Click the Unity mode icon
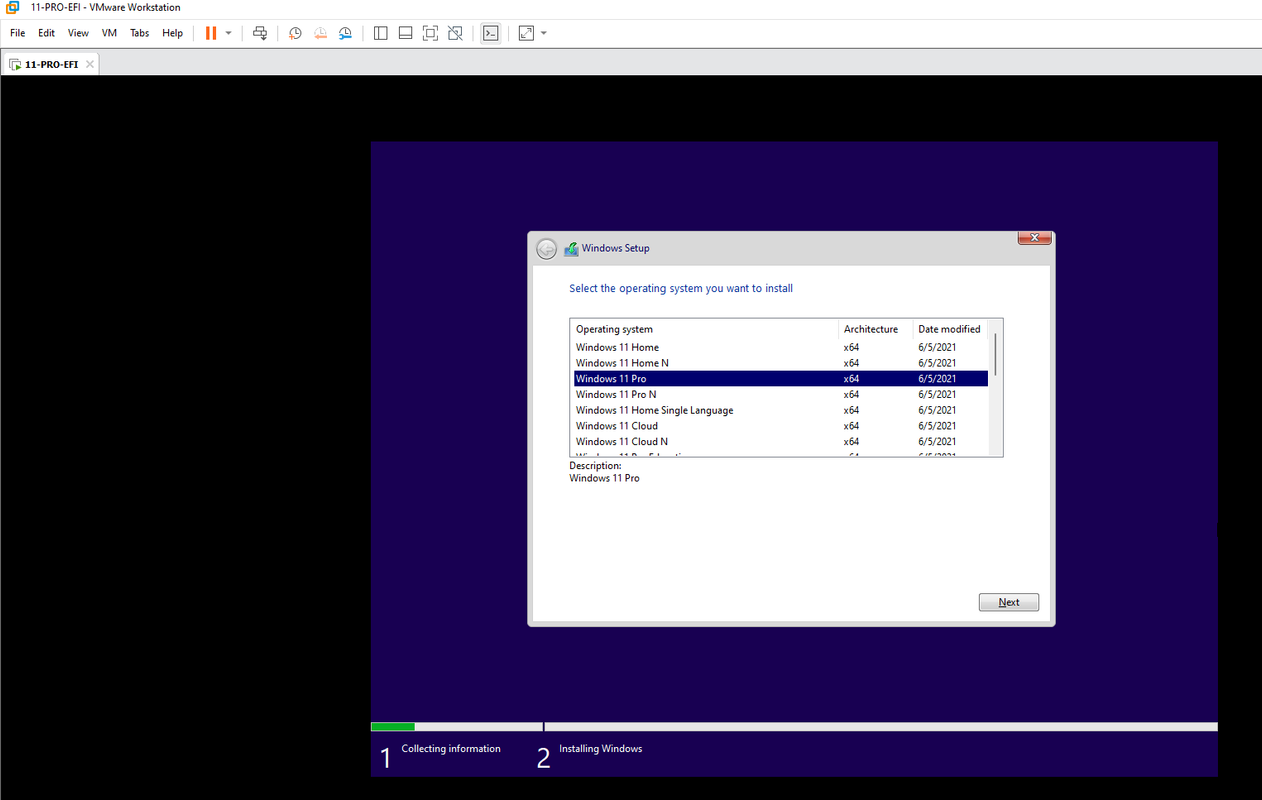1262x800 pixels. point(455,33)
